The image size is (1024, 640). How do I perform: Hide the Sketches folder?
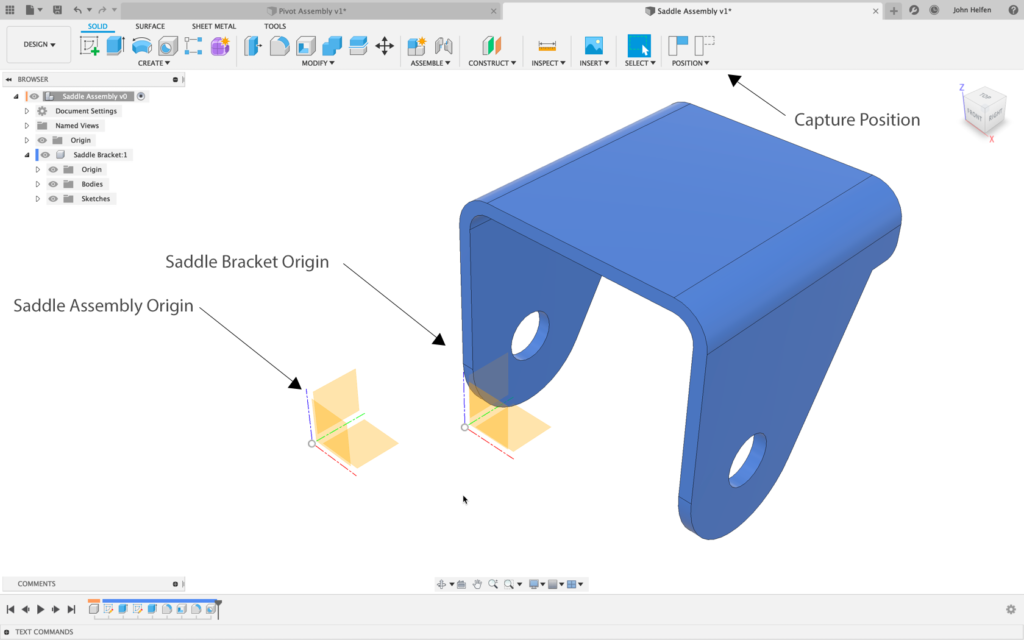coord(54,199)
